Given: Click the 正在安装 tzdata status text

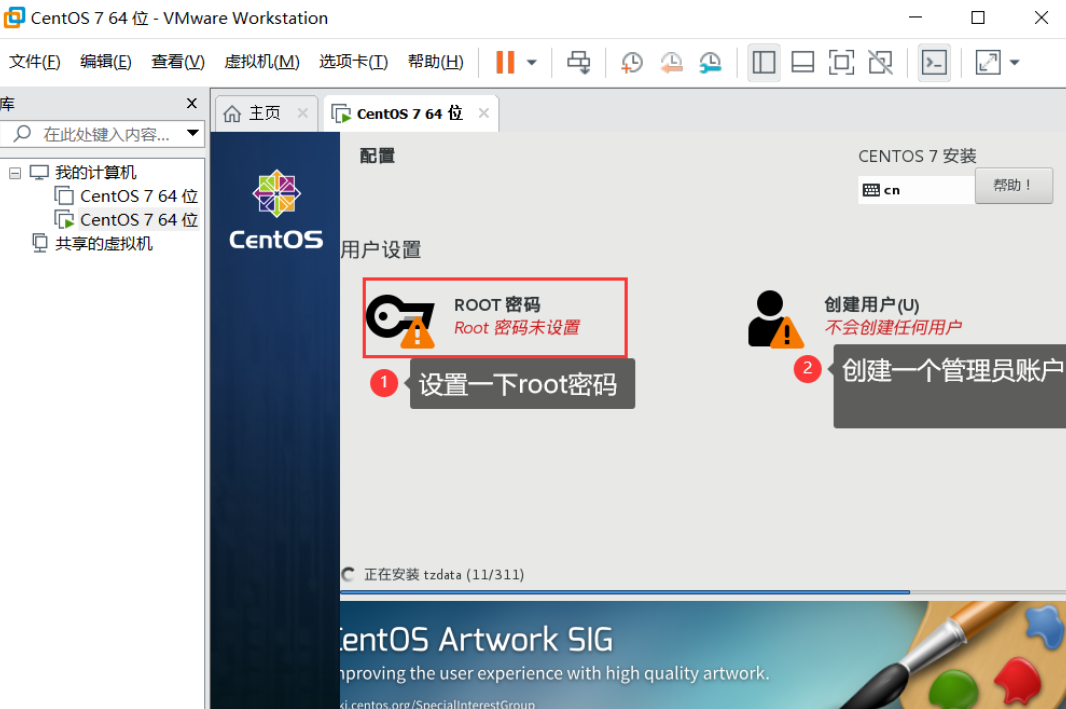Looking at the screenshot, I should [x=444, y=575].
